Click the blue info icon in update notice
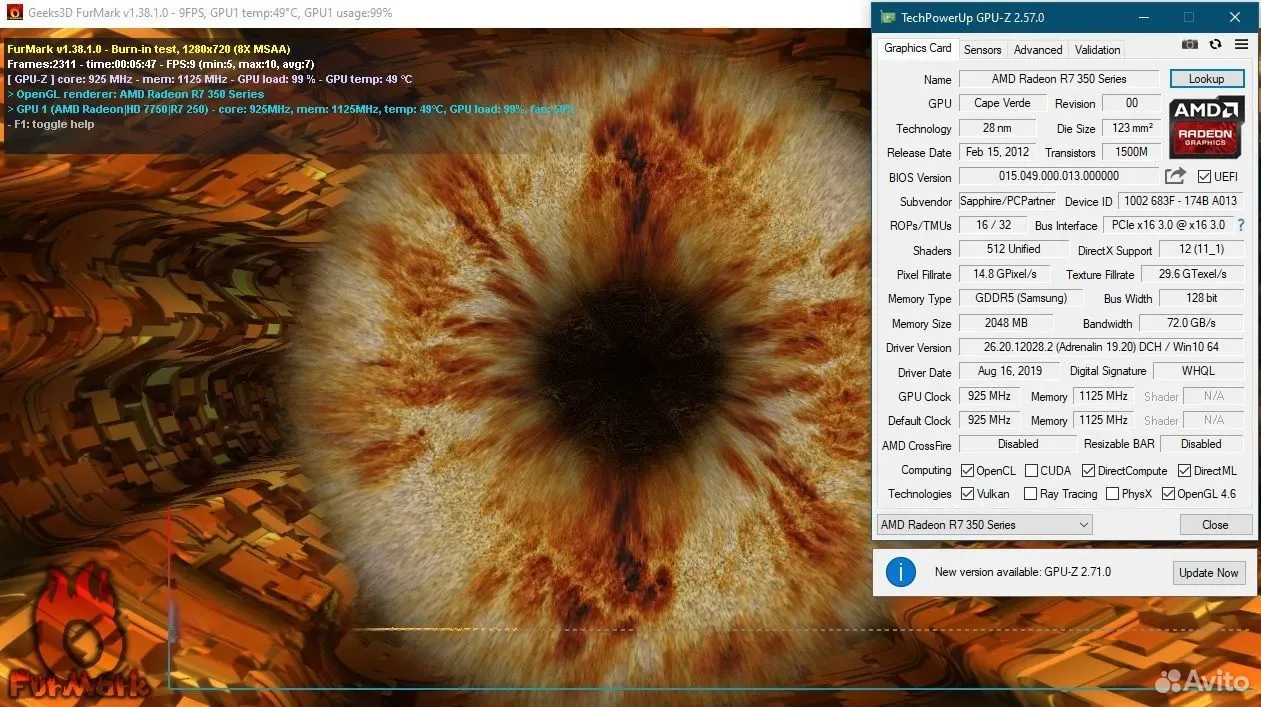This screenshot has height=707, width=1261. pyautogui.click(x=901, y=572)
